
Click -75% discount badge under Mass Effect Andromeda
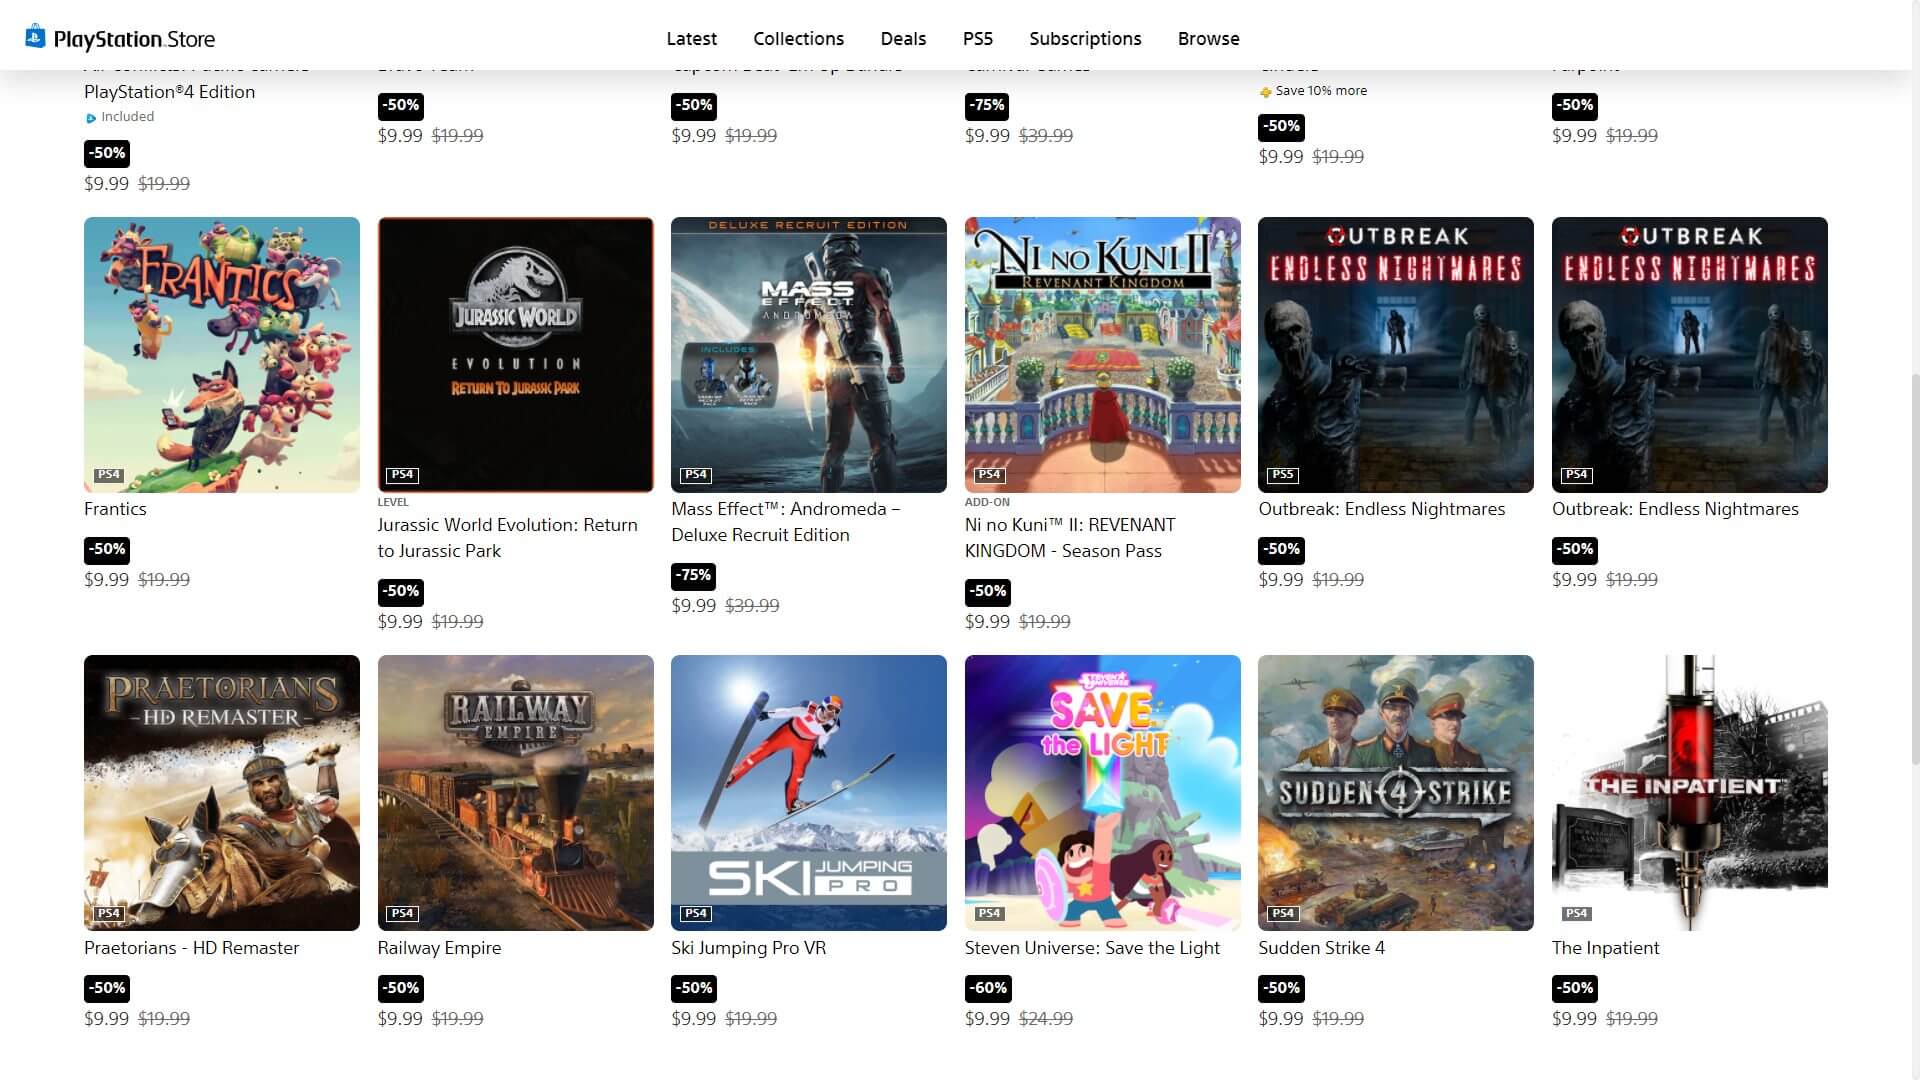point(693,576)
